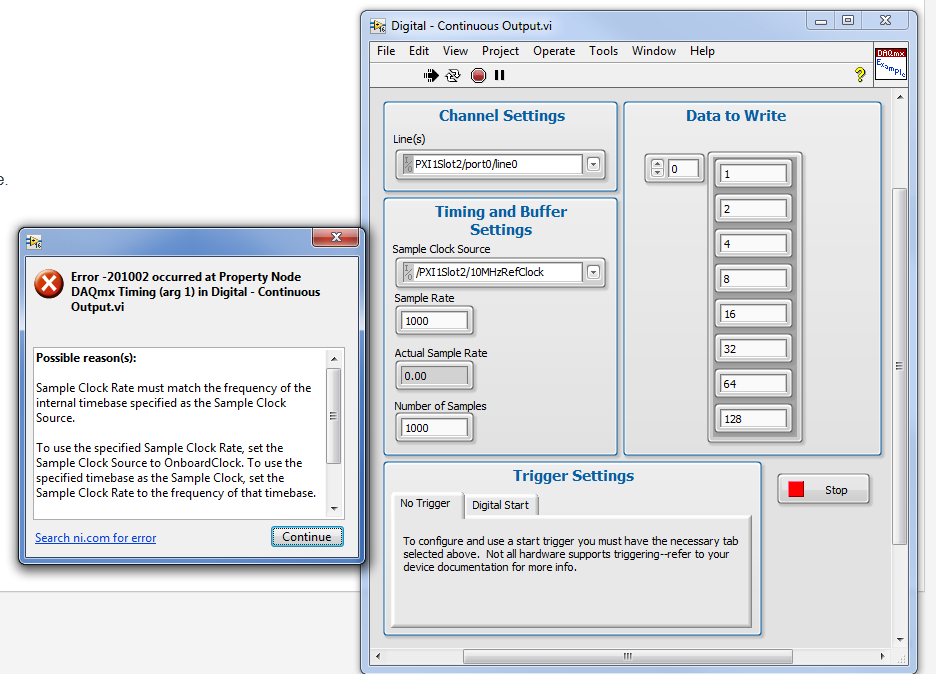
Task: Click the array element containing 16
Action: coord(753,314)
